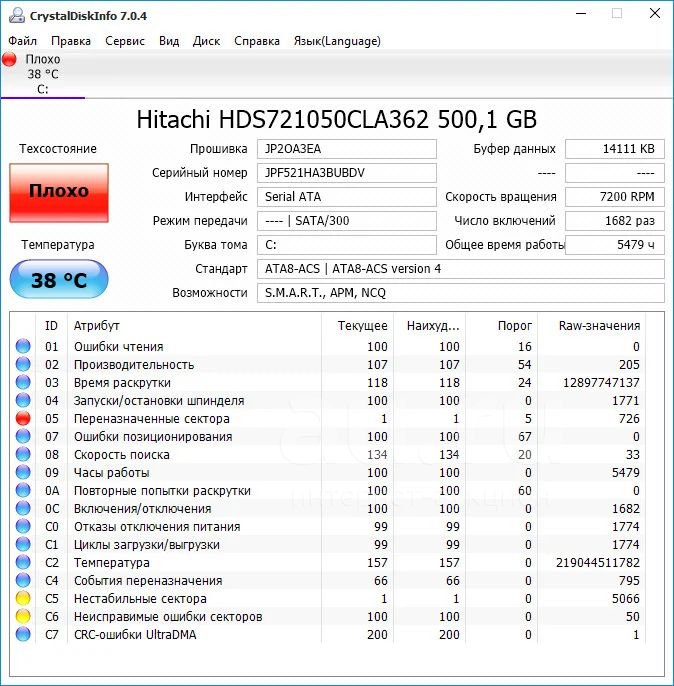
Task: Click status icon for 04 Запуски/остановки шпинделя
Action: coord(23,400)
